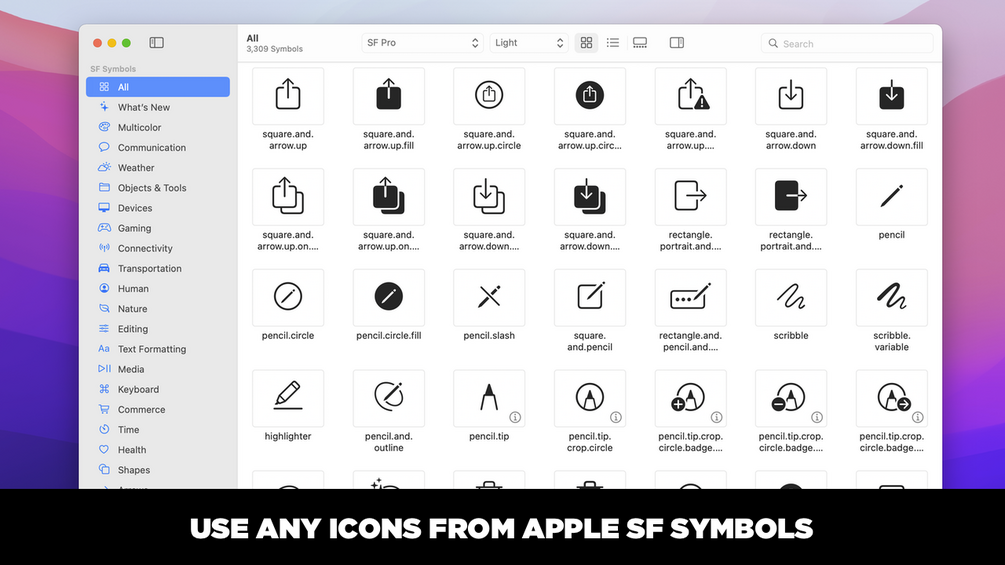Image resolution: width=1005 pixels, height=565 pixels.
Task: Select the filled rectangle.portrait.and arrow symbol
Action: coord(791,197)
